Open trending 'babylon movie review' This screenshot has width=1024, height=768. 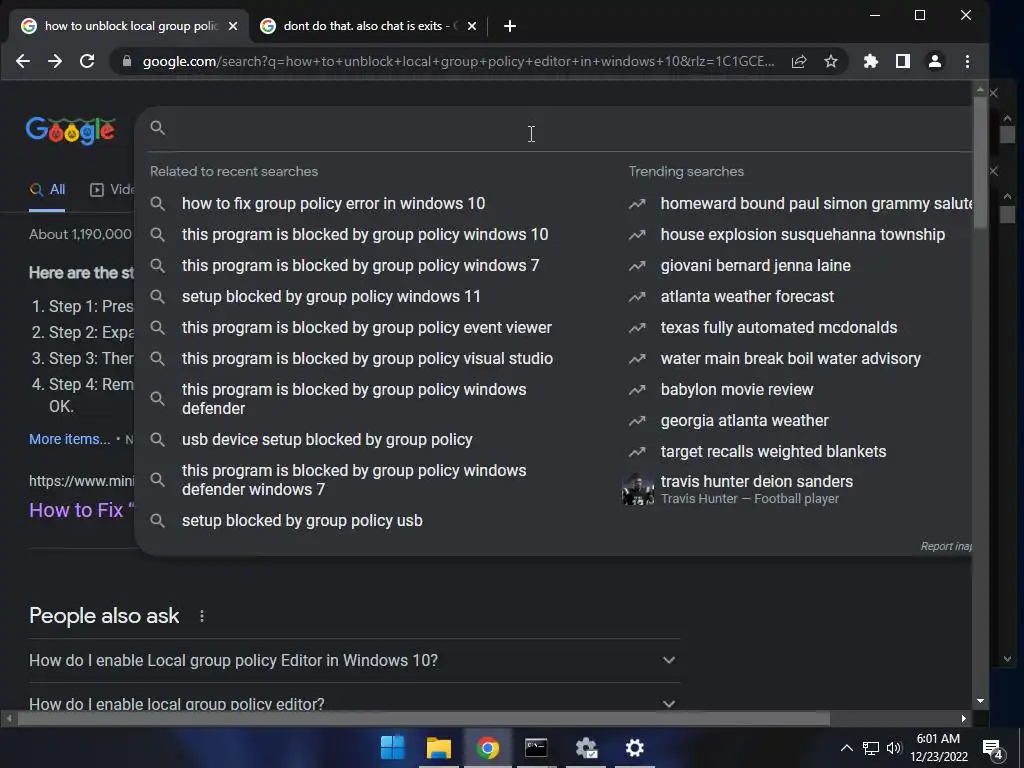pos(737,389)
